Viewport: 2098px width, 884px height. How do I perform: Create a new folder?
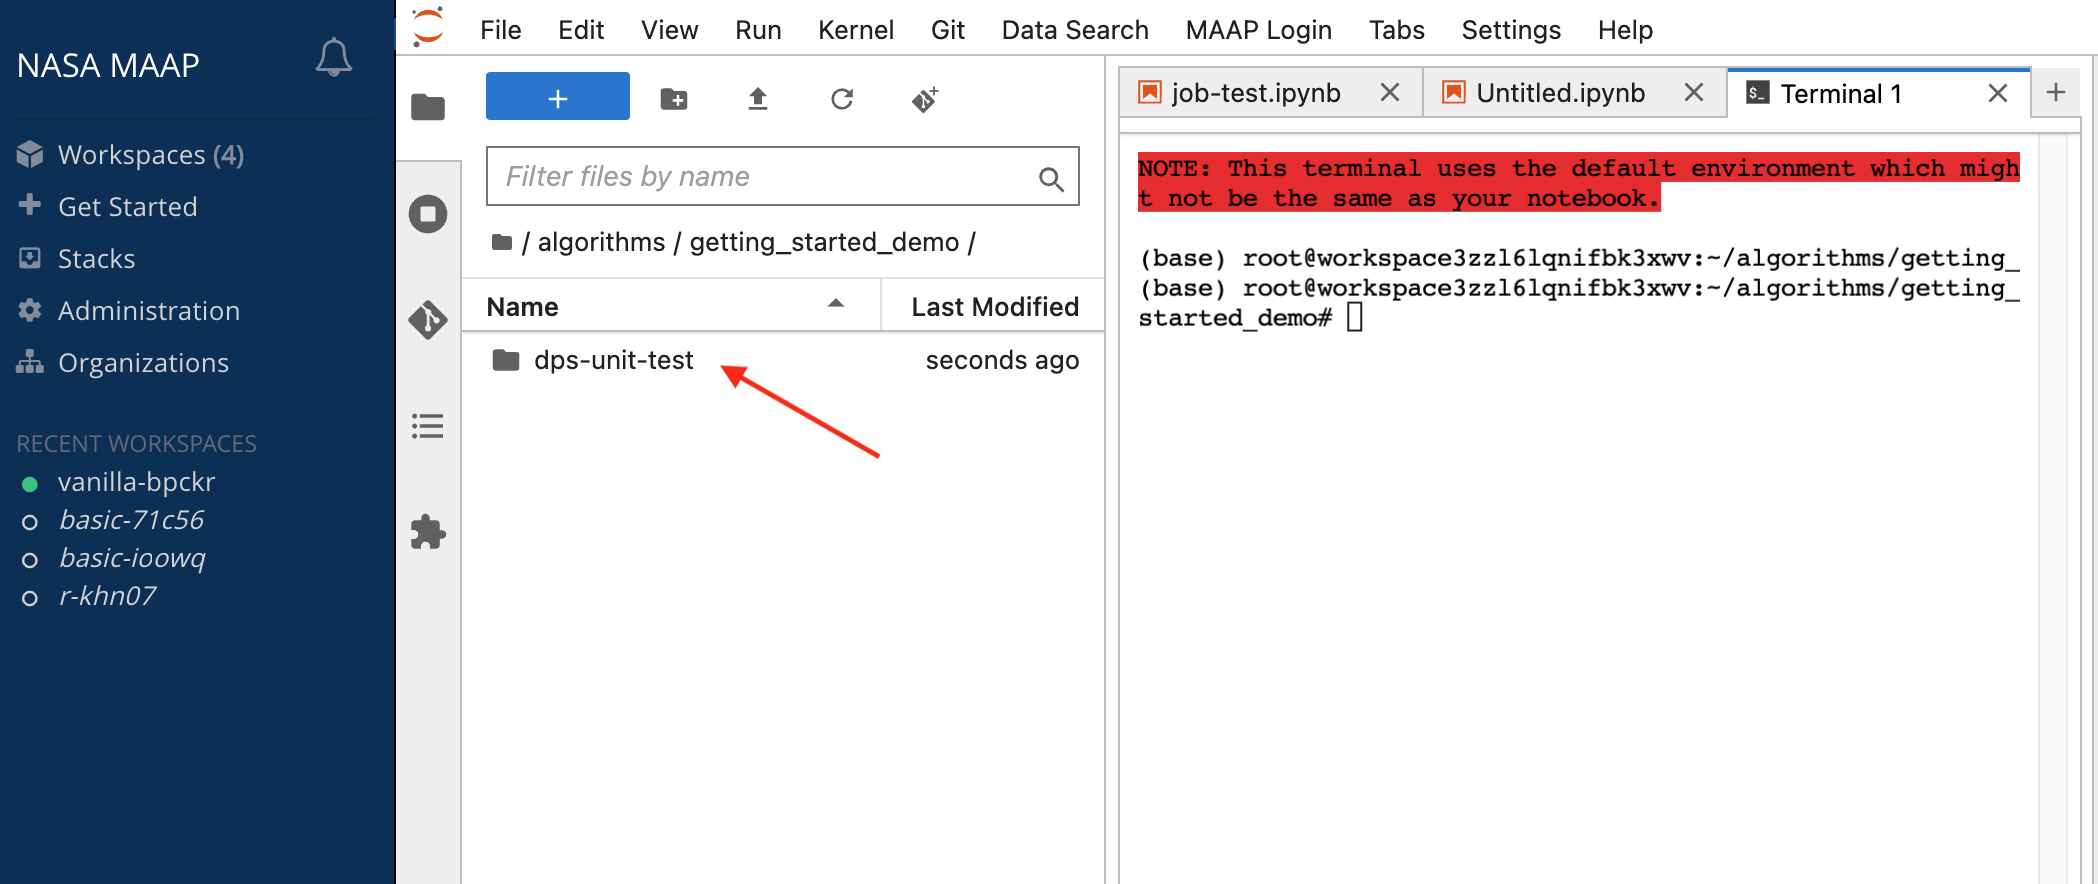[x=674, y=99]
